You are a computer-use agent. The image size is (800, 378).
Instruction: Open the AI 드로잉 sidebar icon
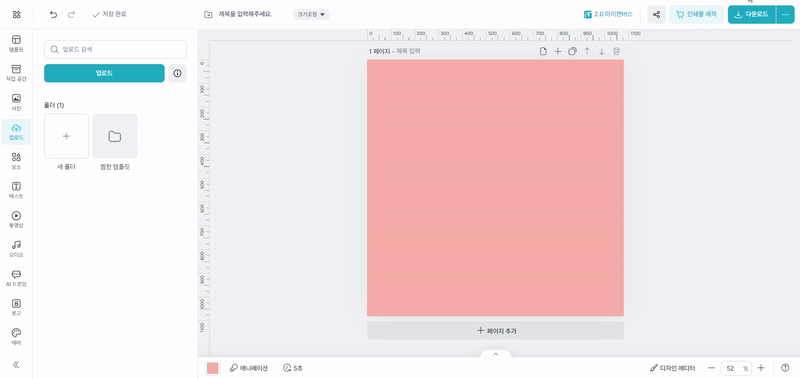16,279
